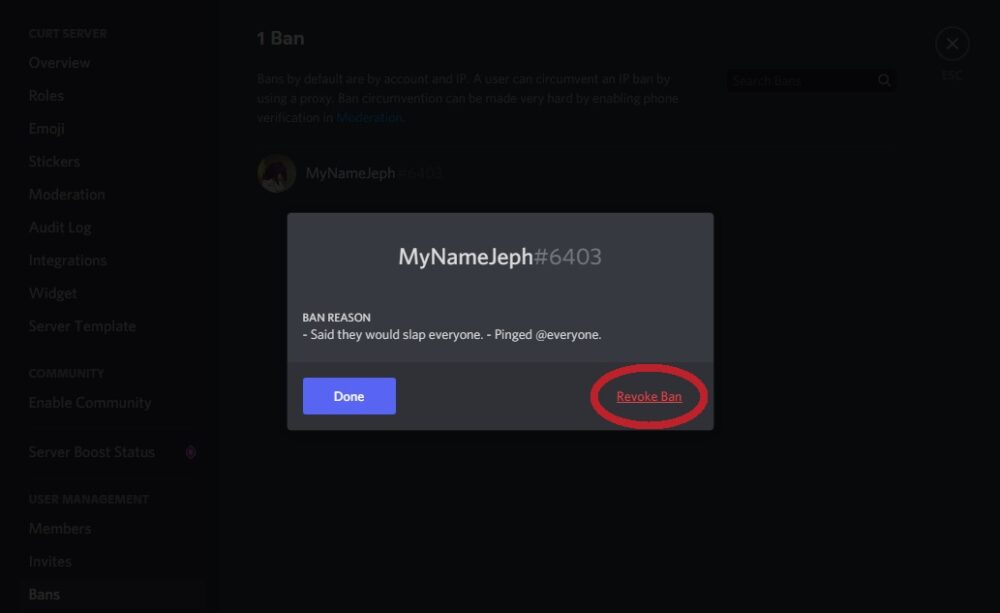This screenshot has height=613, width=1000.
Task: Click the search magnifier icon
Action: (885, 81)
